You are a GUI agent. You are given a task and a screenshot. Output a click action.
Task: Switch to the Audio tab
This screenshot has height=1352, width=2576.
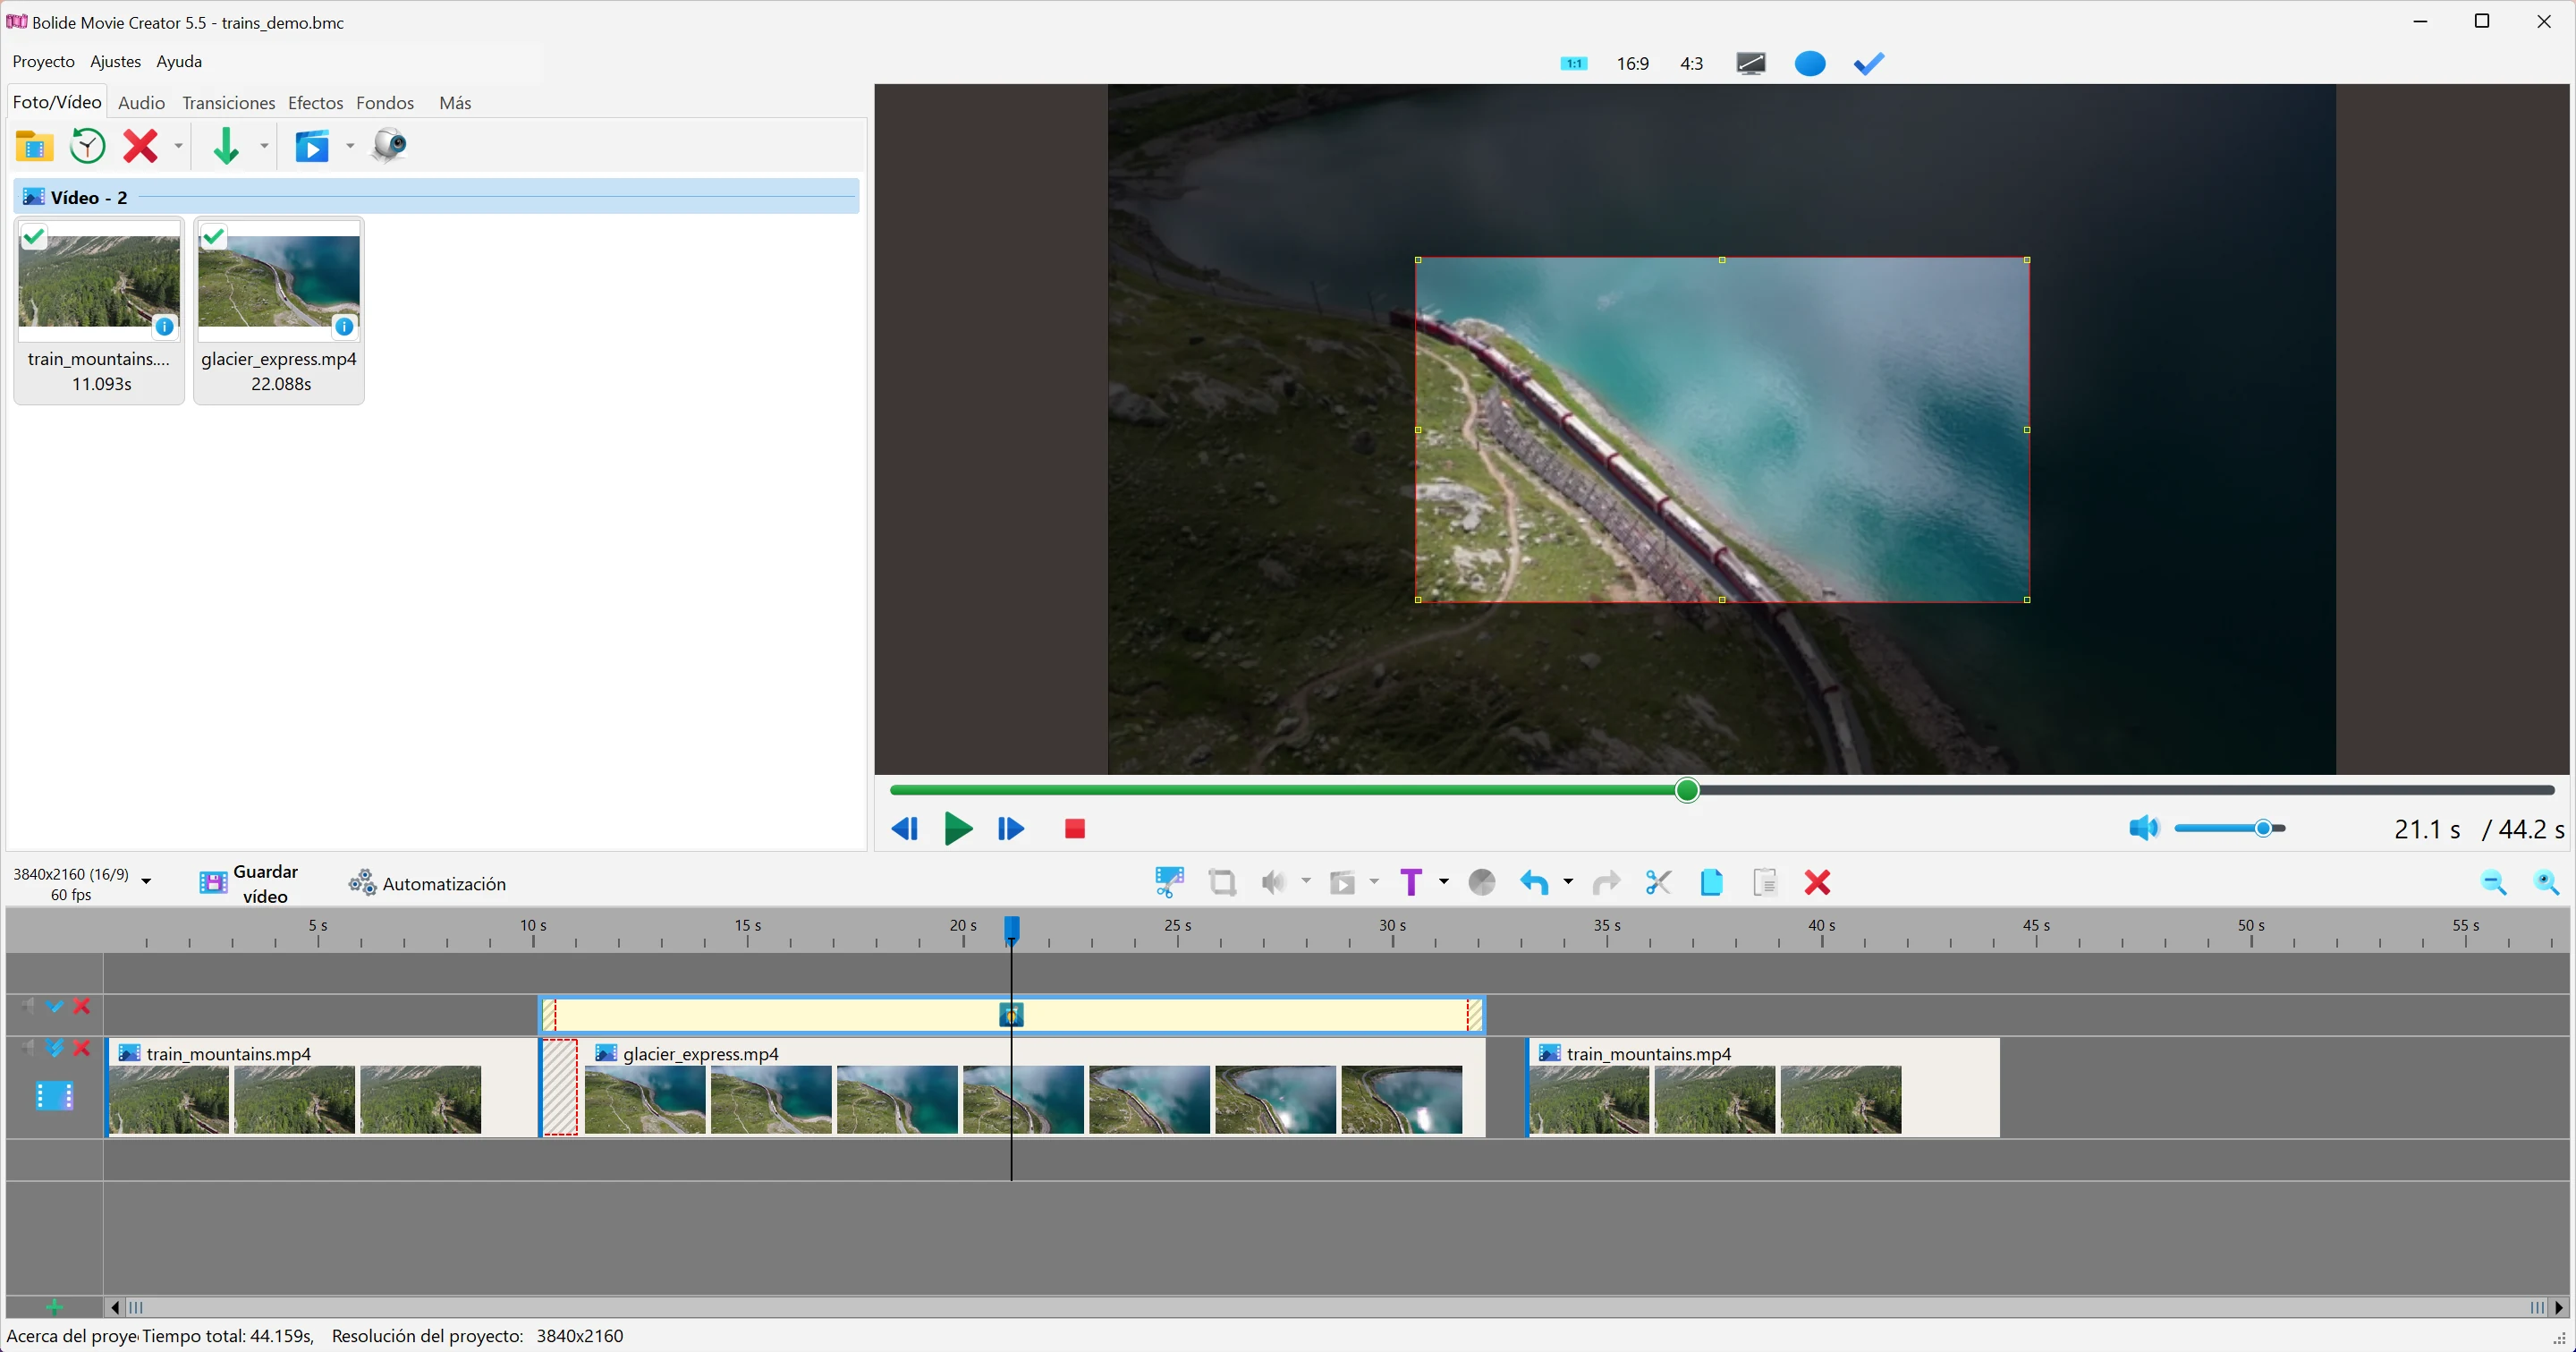[141, 103]
